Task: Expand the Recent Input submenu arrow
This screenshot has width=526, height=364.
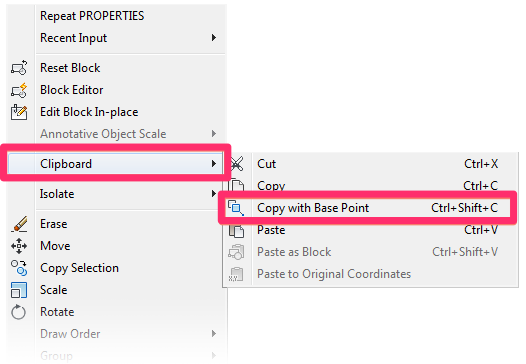Action: (214, 38)
